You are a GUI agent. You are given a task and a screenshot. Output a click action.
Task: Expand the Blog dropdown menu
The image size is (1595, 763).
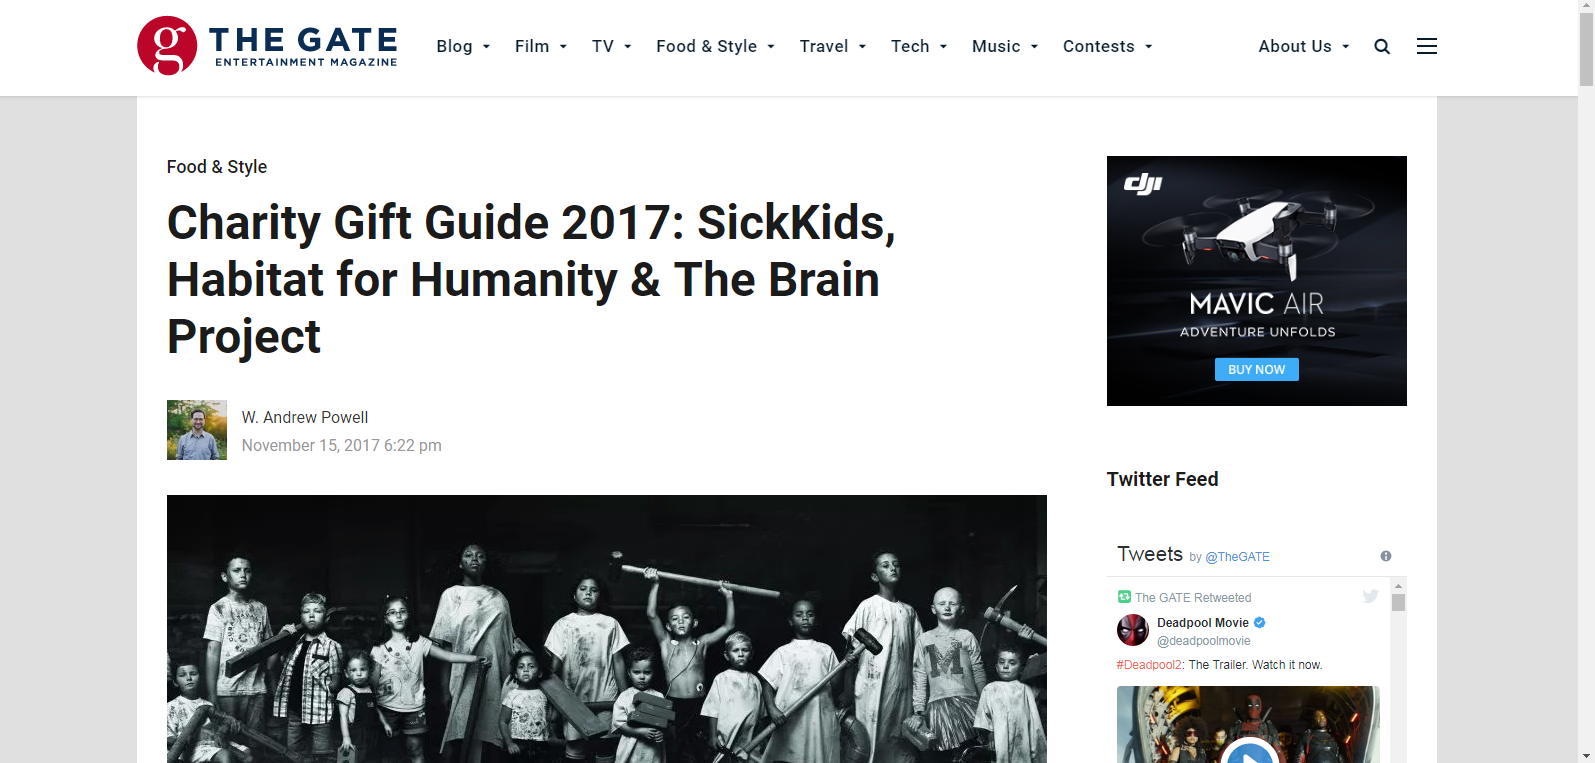(463, 46)
